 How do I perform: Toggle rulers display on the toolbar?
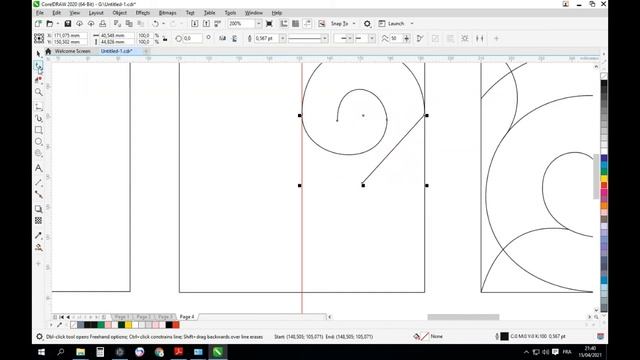(x=284, y=24)
